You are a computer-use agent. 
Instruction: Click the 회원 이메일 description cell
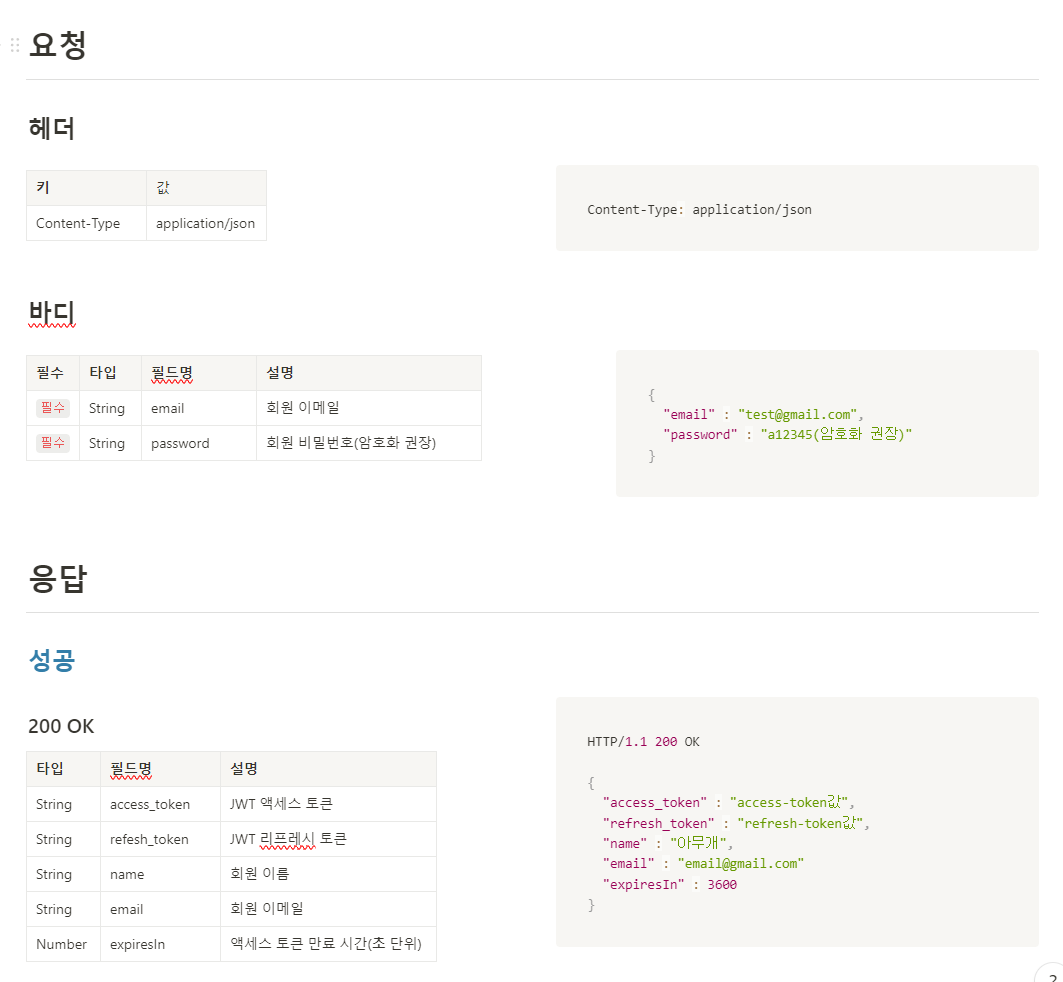click(x=303, y=408)
